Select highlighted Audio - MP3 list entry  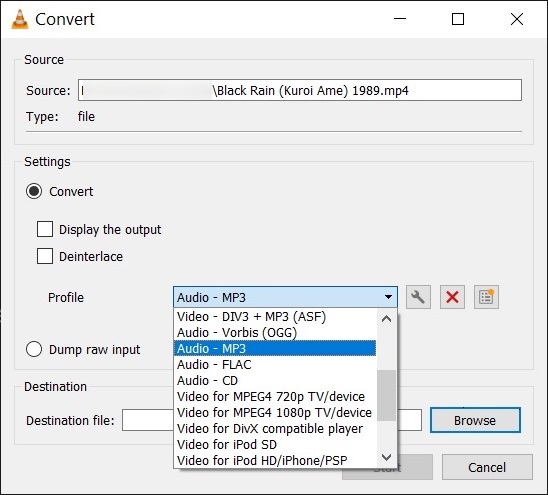275,348
